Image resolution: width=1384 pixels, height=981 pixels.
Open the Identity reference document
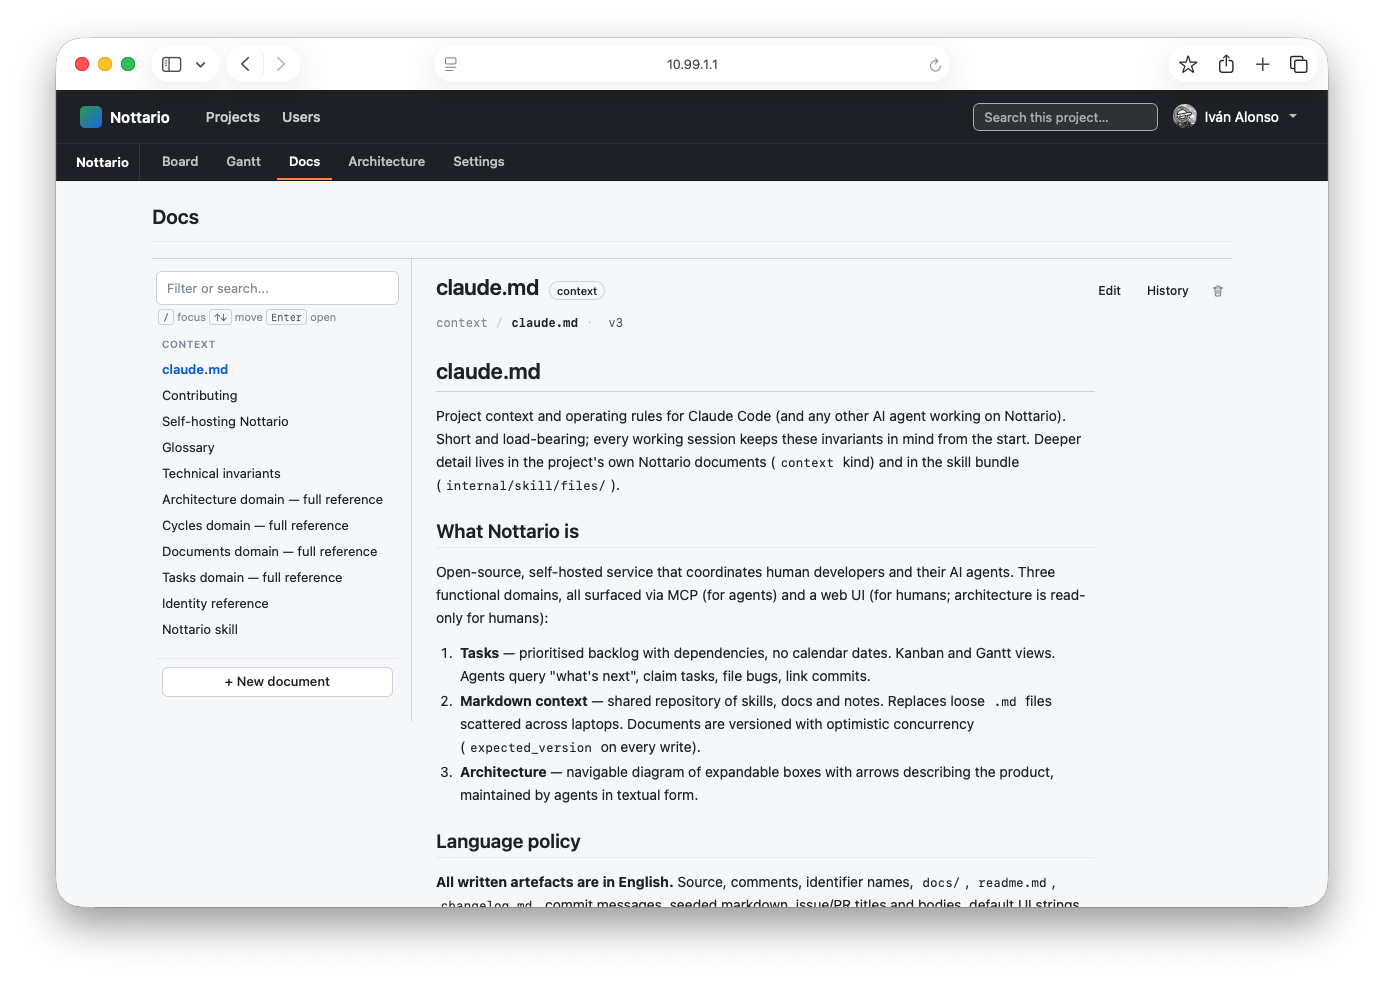tap(215, 603)
